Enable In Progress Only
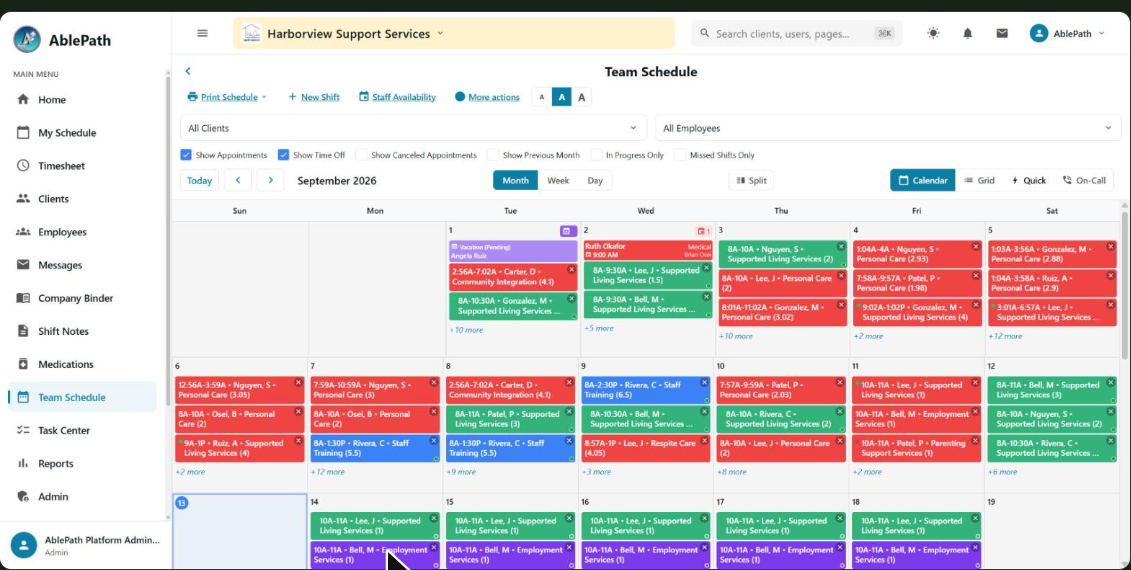 click(597, 155)
